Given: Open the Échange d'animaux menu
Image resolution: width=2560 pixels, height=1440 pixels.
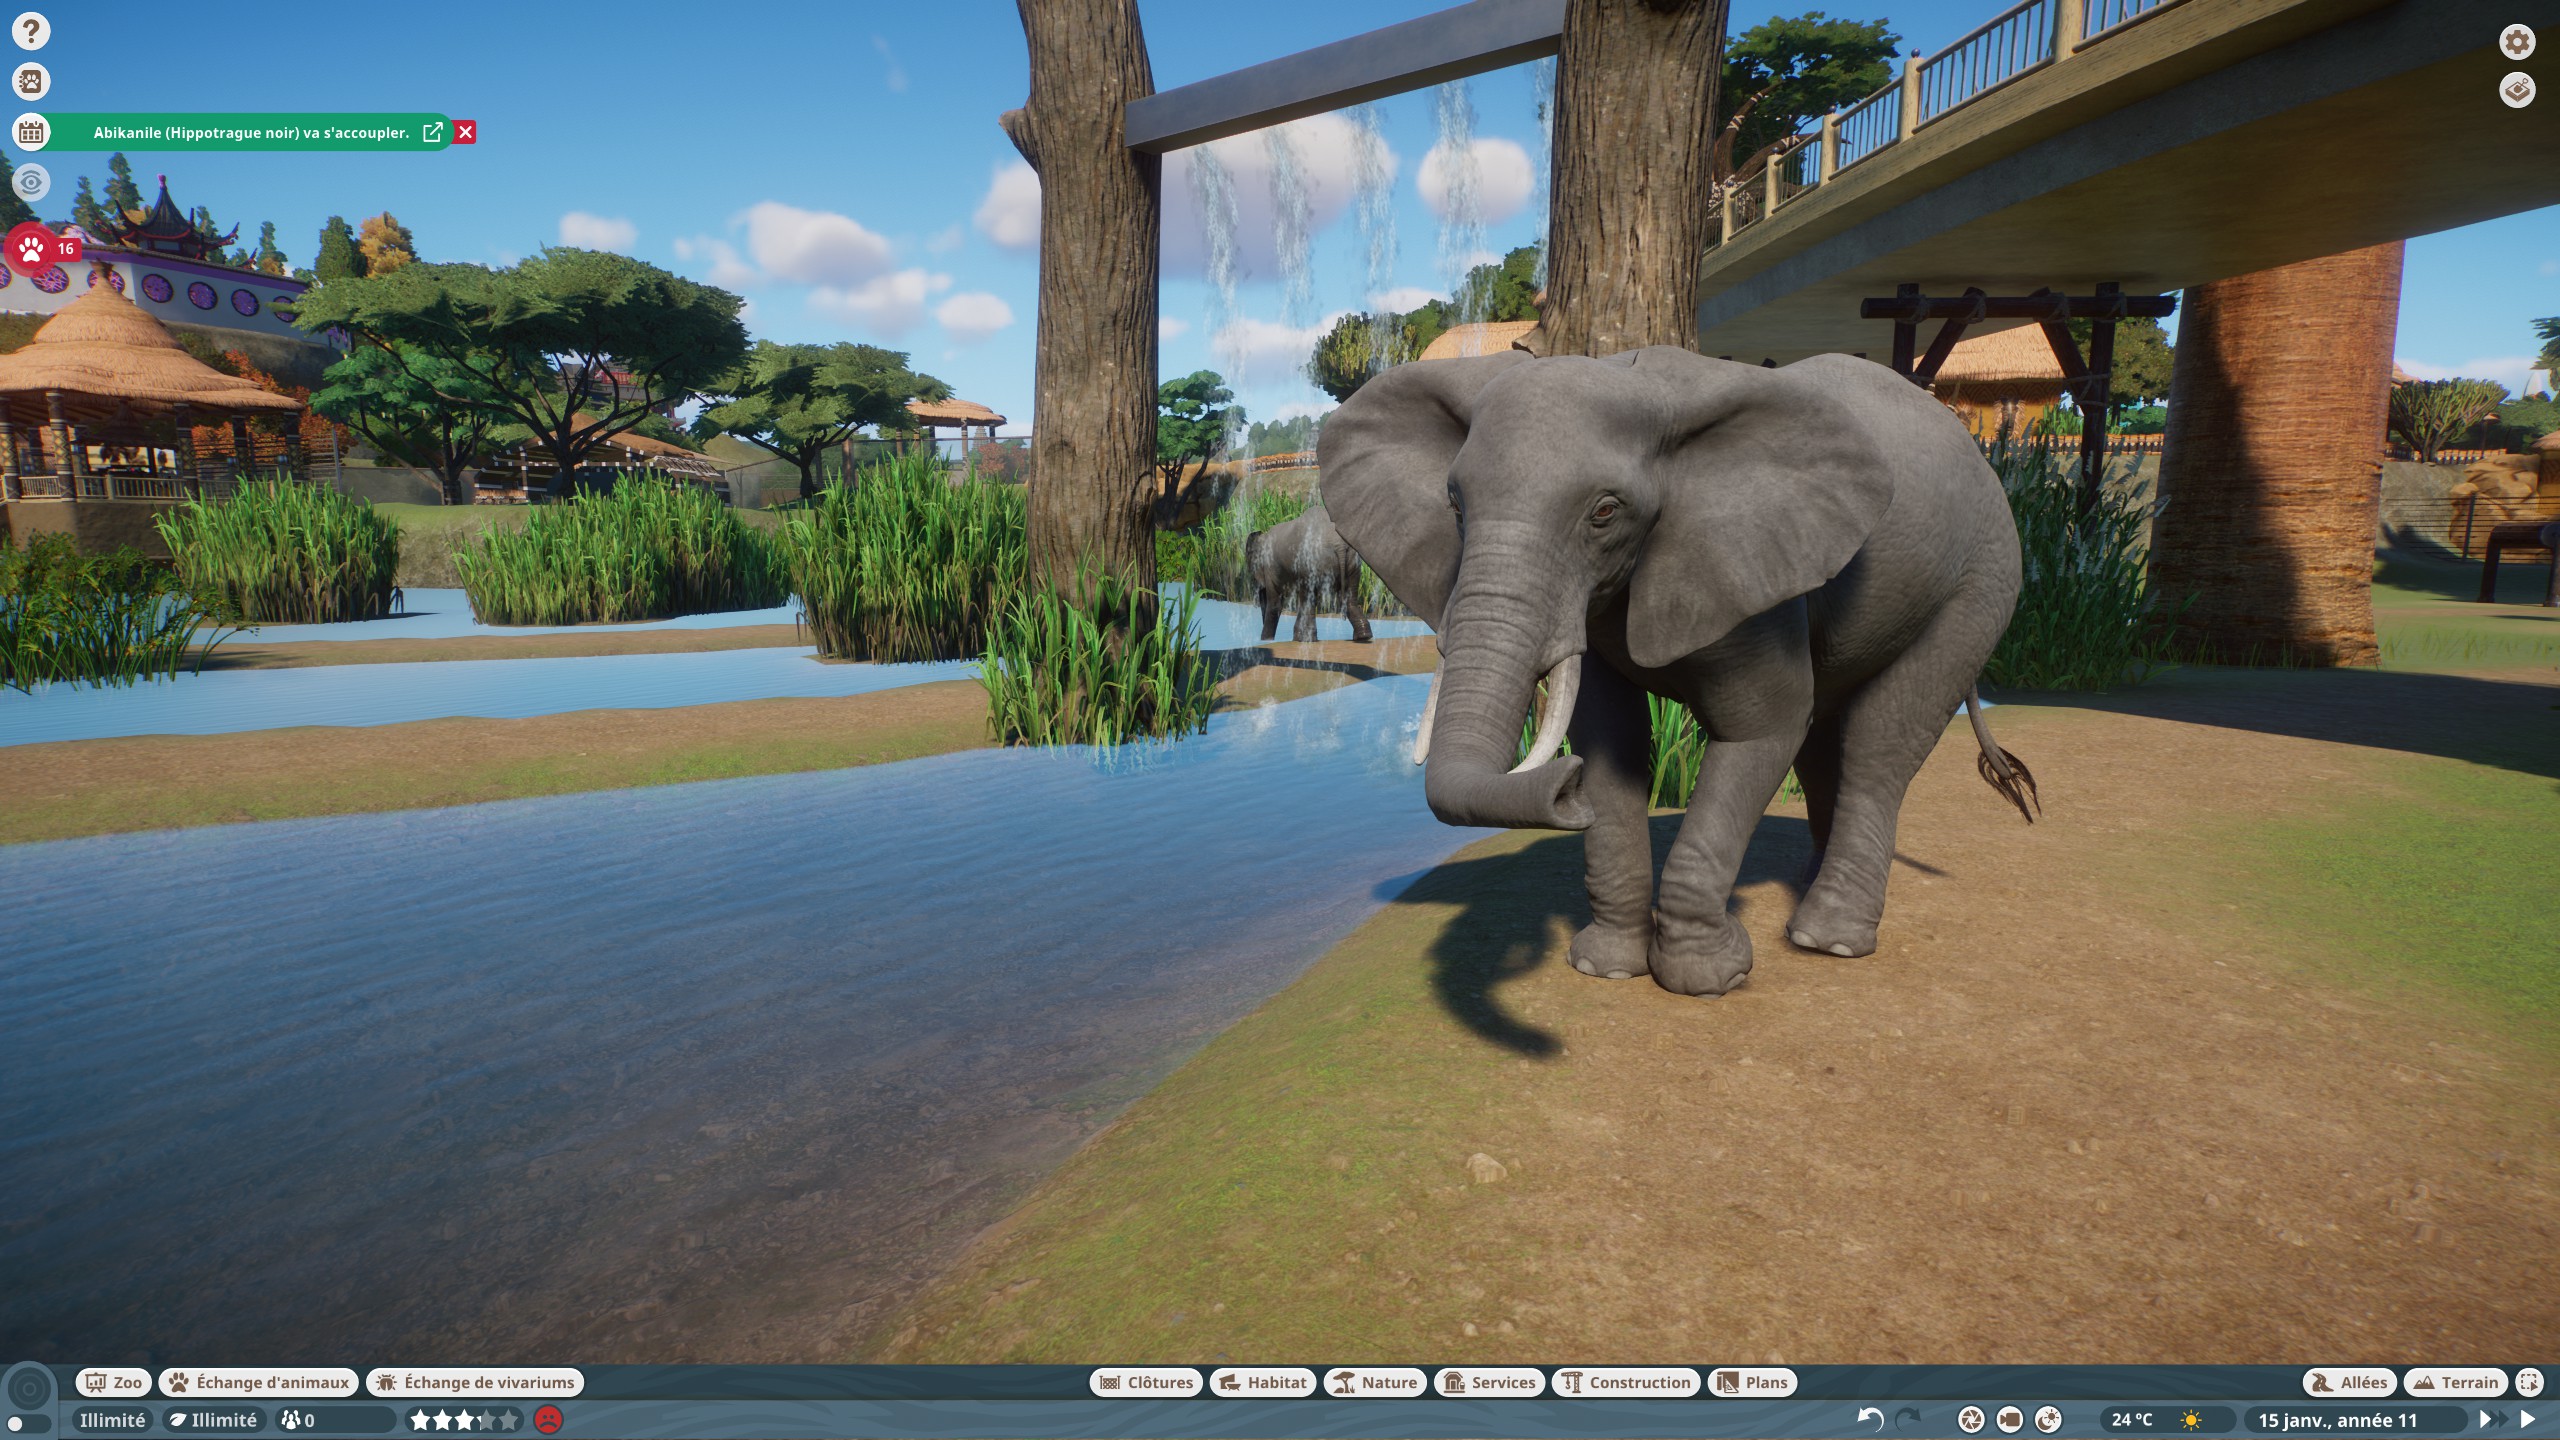Looking at the screenshot, I should [259, 1382].
